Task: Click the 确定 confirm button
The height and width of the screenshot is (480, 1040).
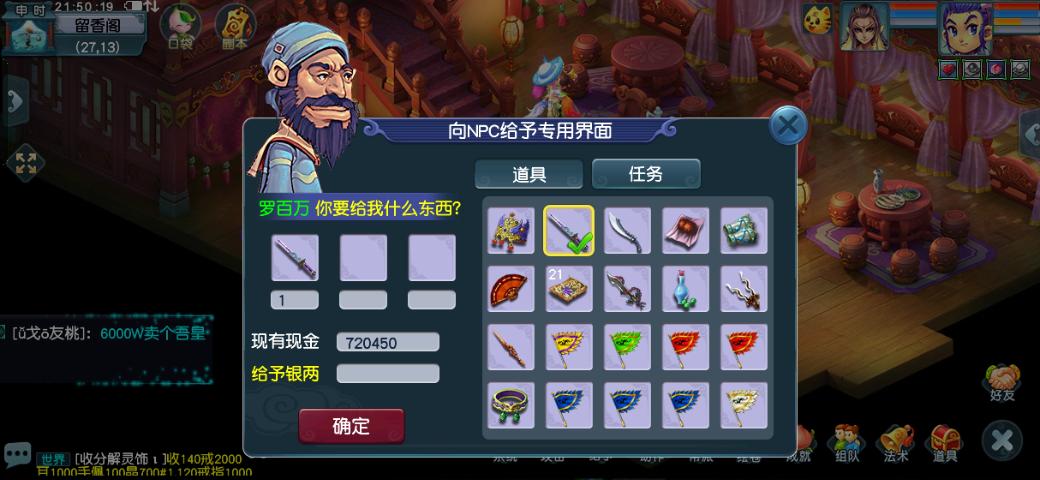Action: [x=351, y=426]
